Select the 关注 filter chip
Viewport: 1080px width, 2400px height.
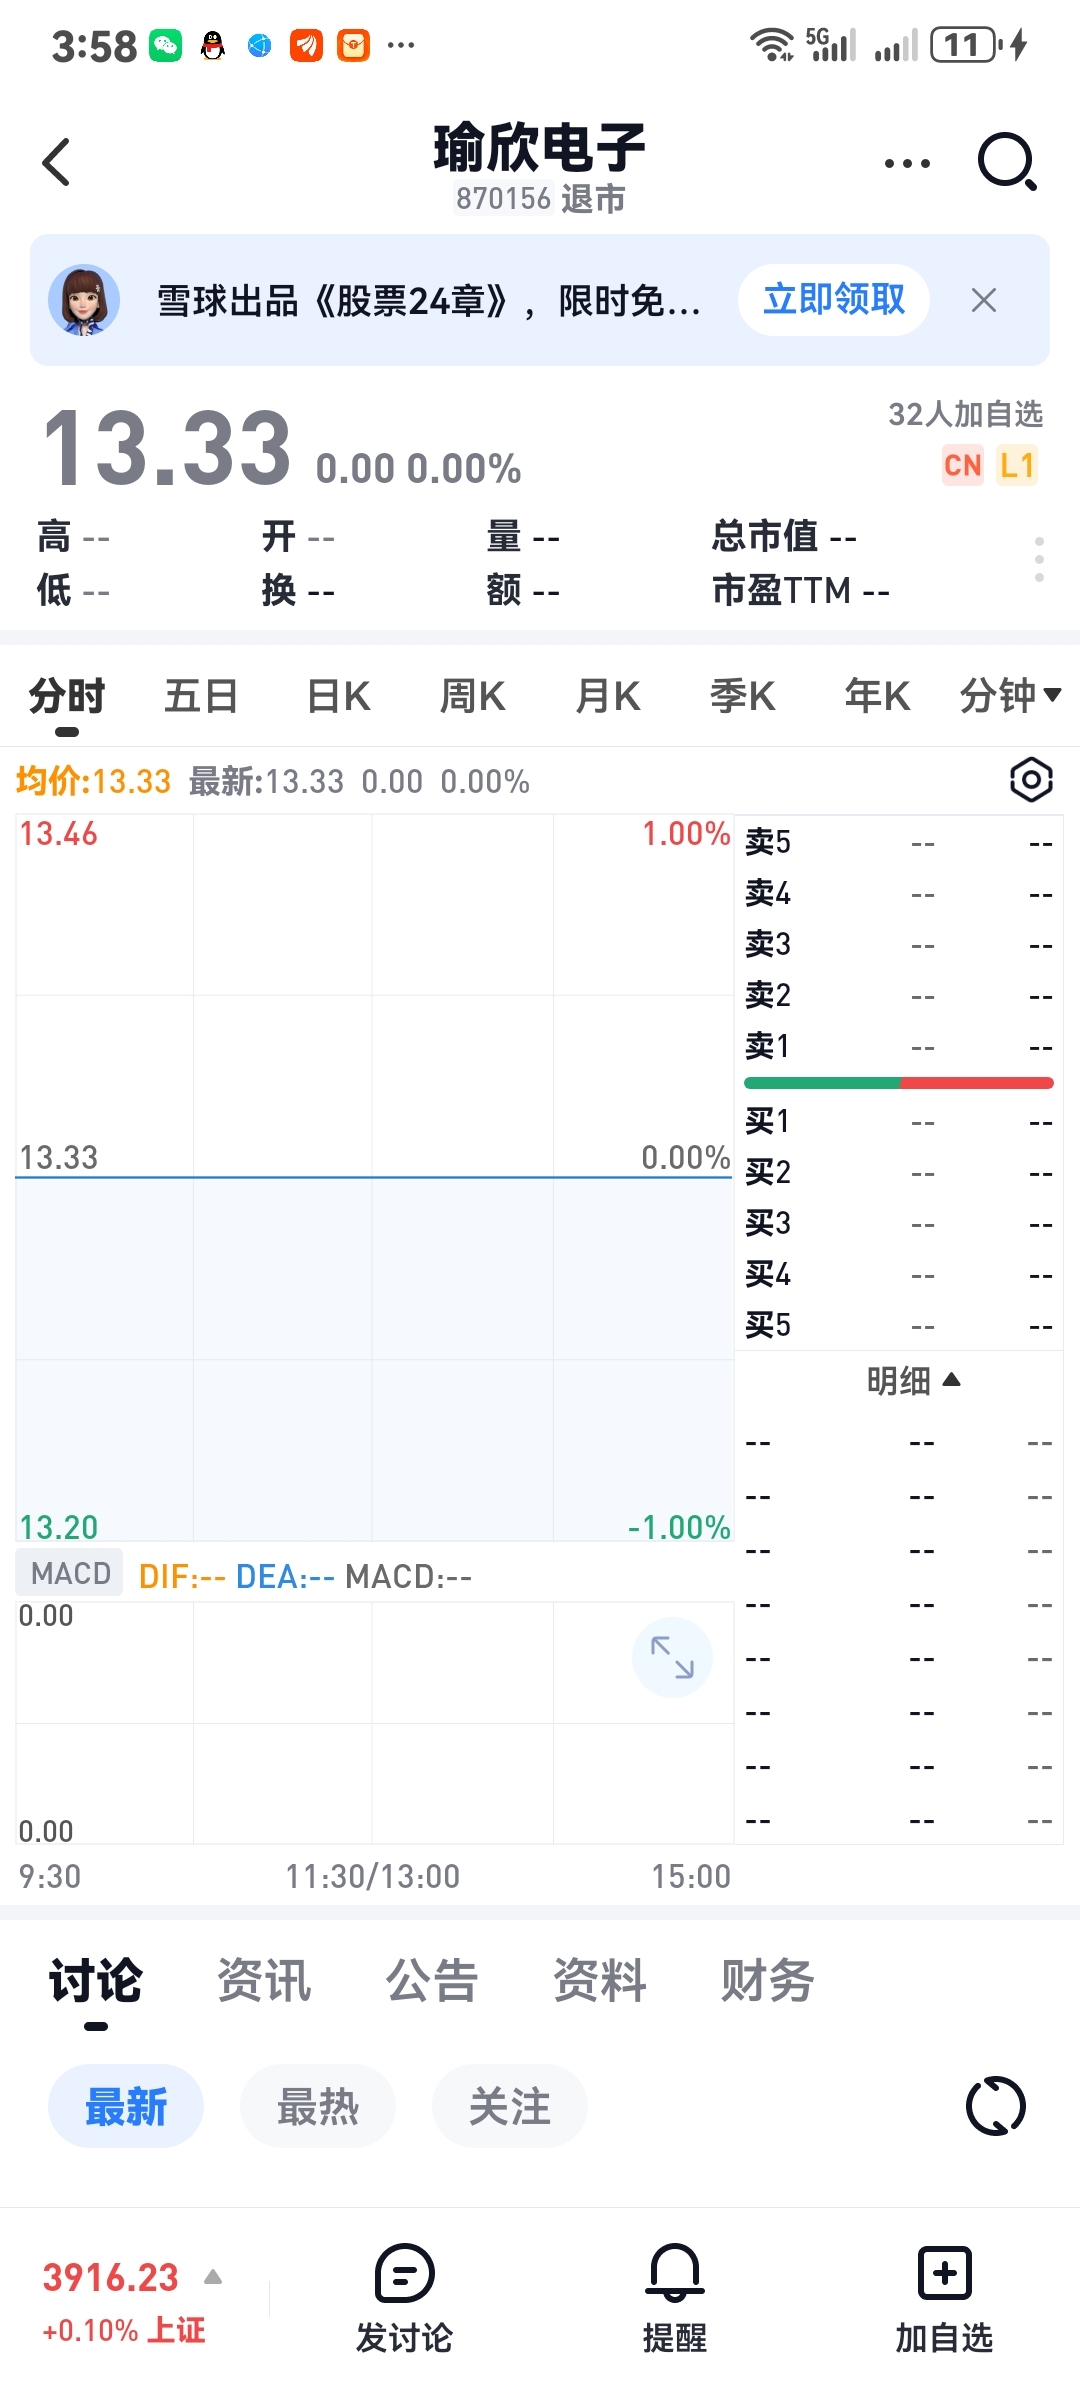click(510, 2106)
